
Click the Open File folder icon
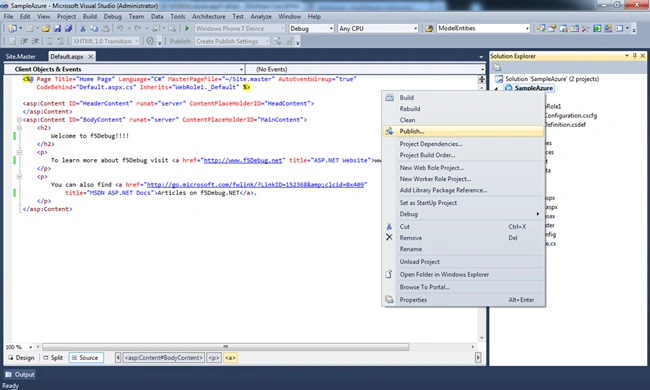(x=46, y=28)
